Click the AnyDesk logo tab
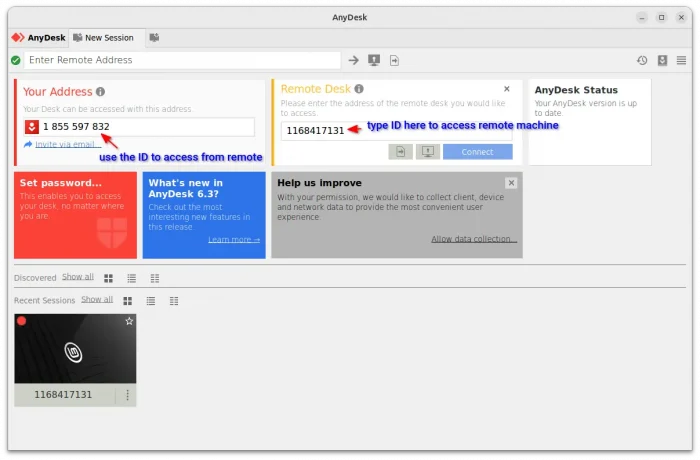The height and width of the screenshot is (460, 700). (x=38, y=38)
